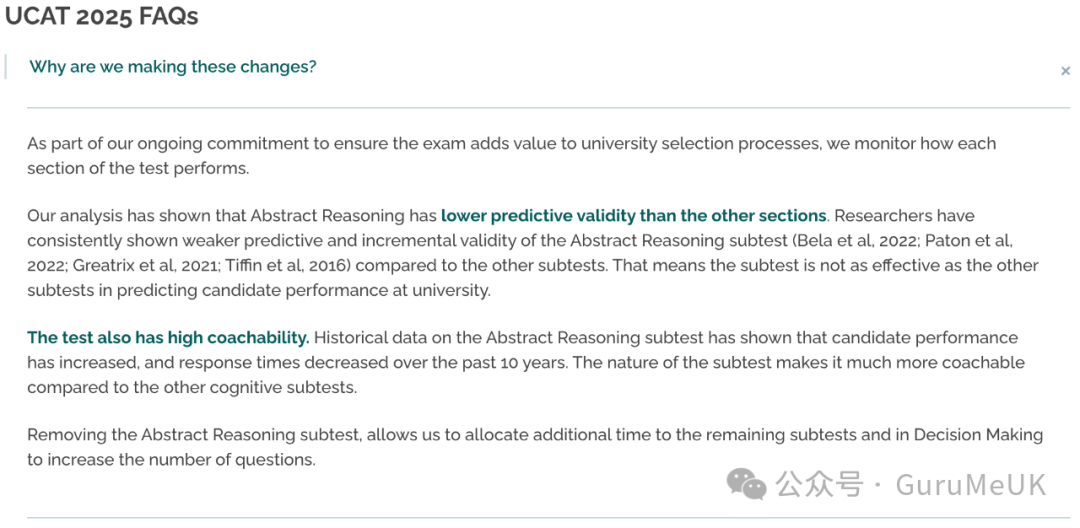Expand 'Why are we making these changes?' question
The width and height of the screenshot is (1080, 528).
(x=173, y=67)
